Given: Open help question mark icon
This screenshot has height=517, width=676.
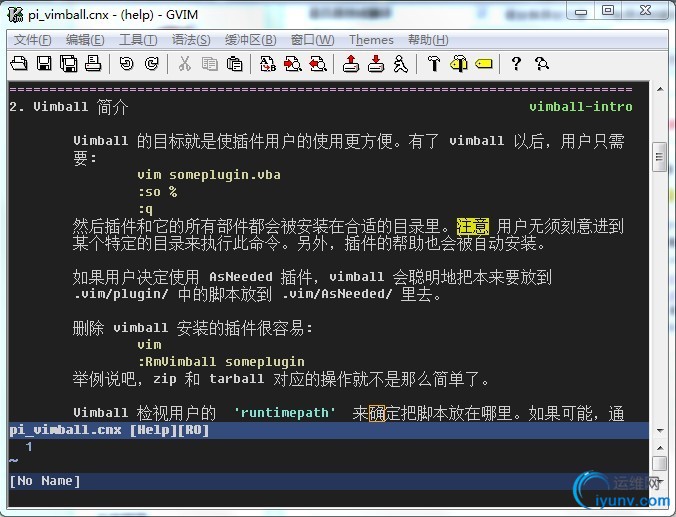Looking at the screenshot, I should click(516, 64).
